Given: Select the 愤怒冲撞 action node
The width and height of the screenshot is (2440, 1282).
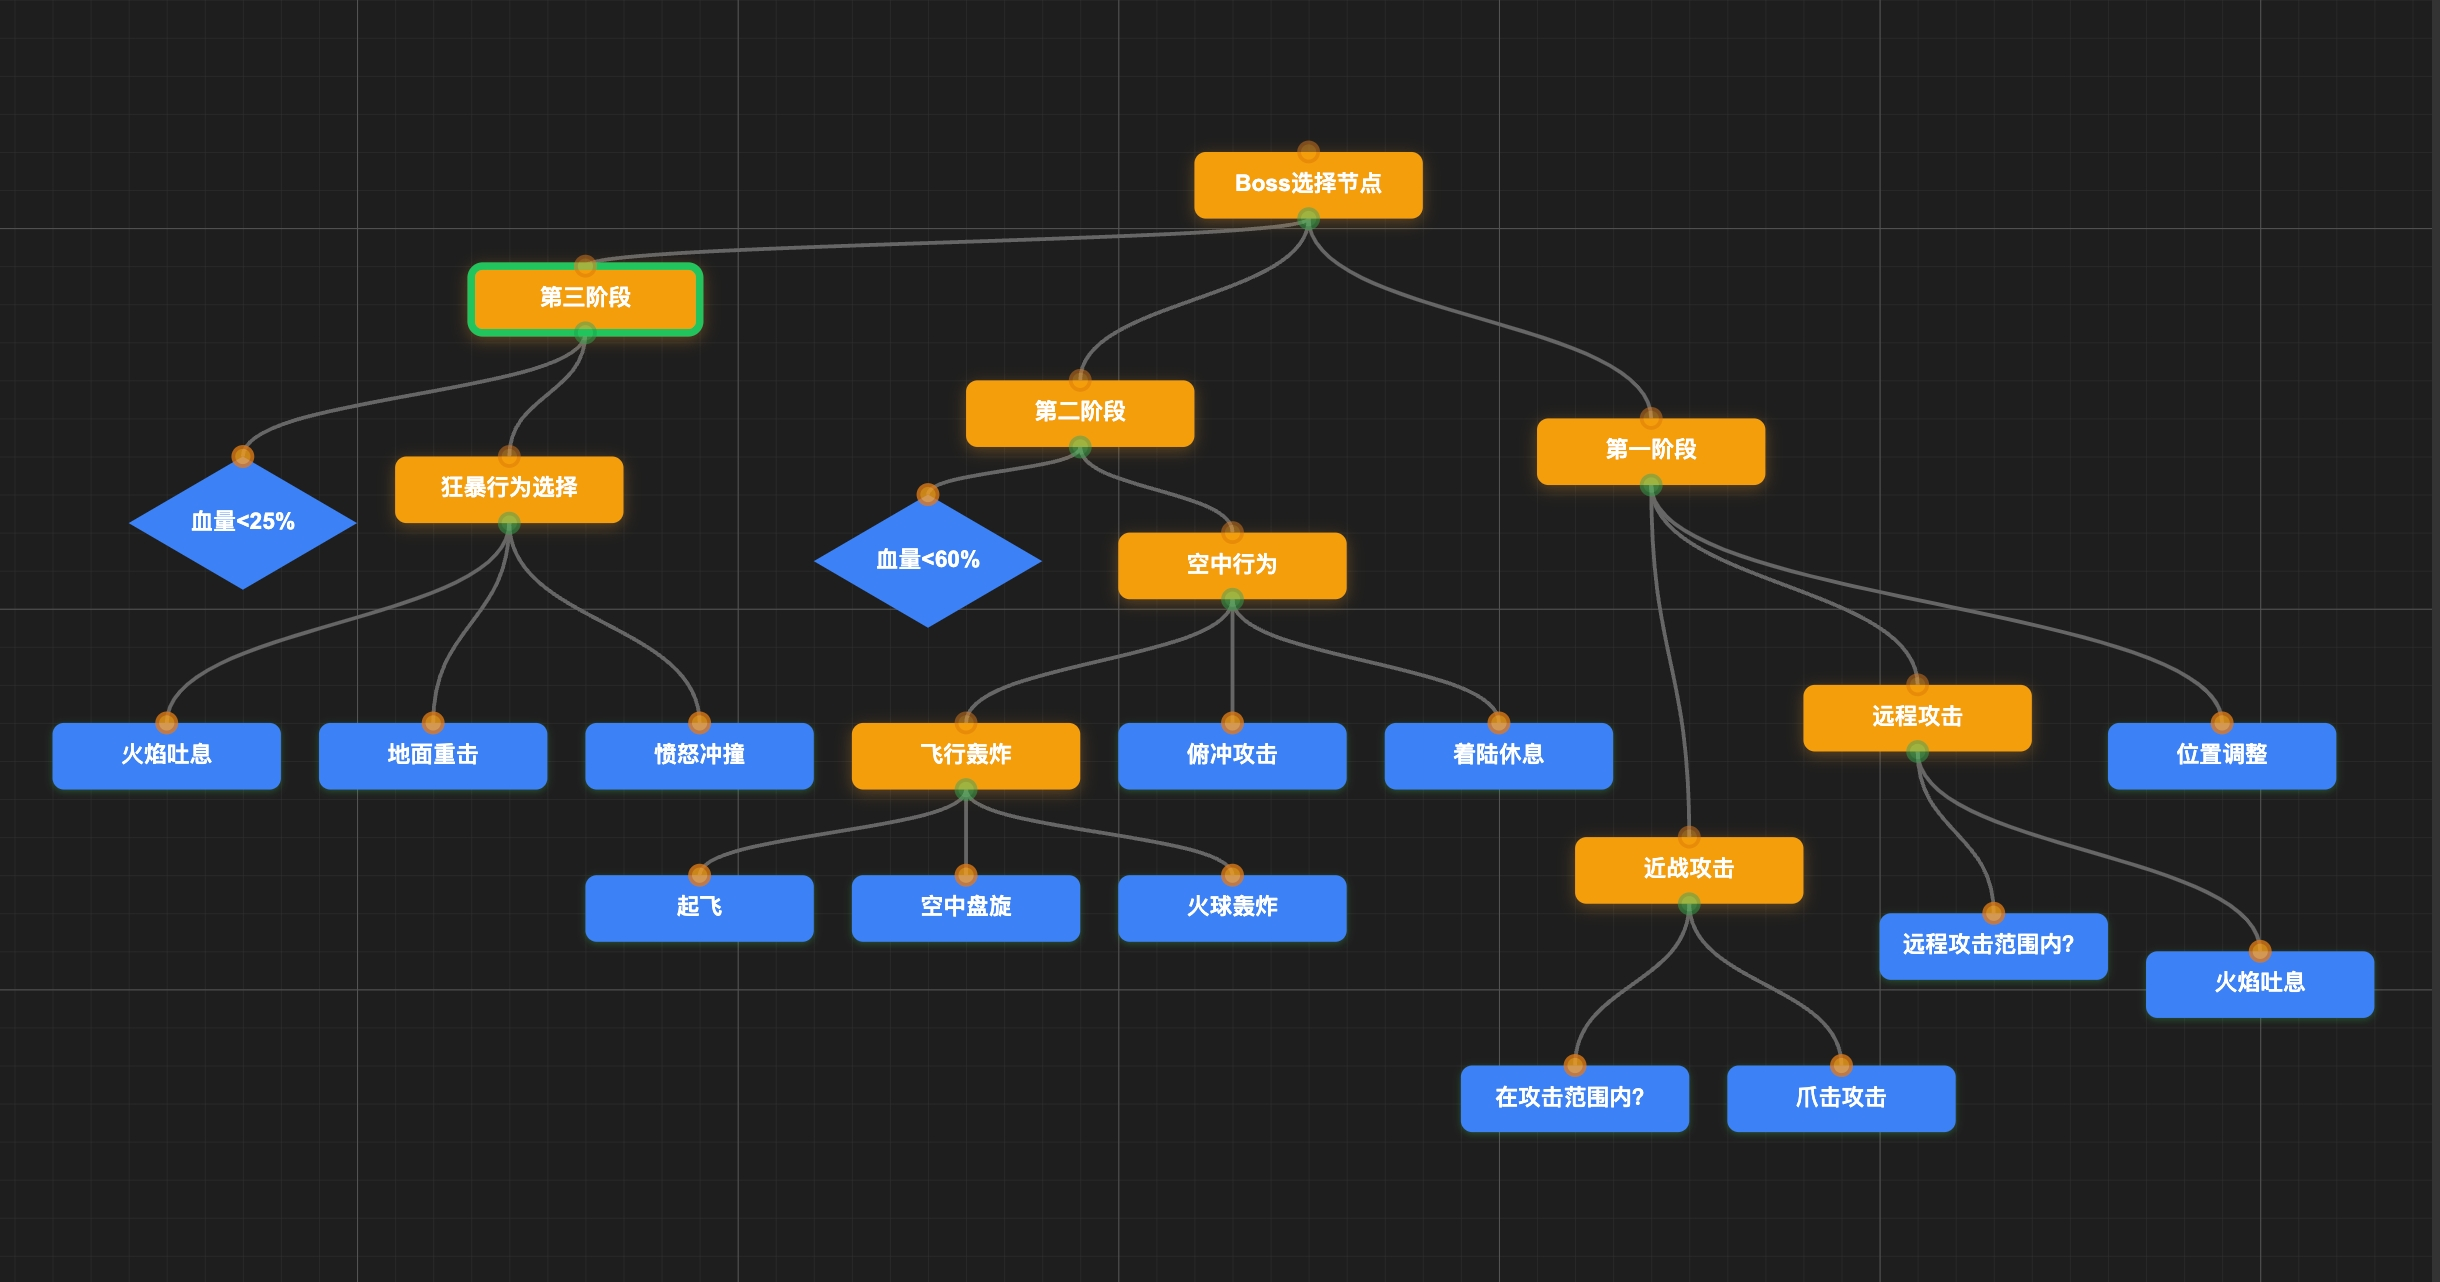Looking at the screenshot, I should tap(698, 756).
